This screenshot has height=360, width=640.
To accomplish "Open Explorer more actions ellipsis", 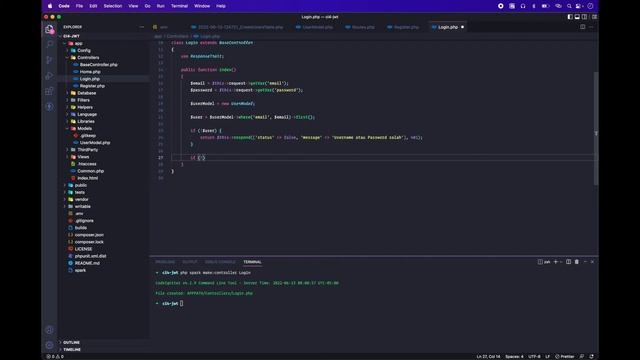I will (142, 27).
